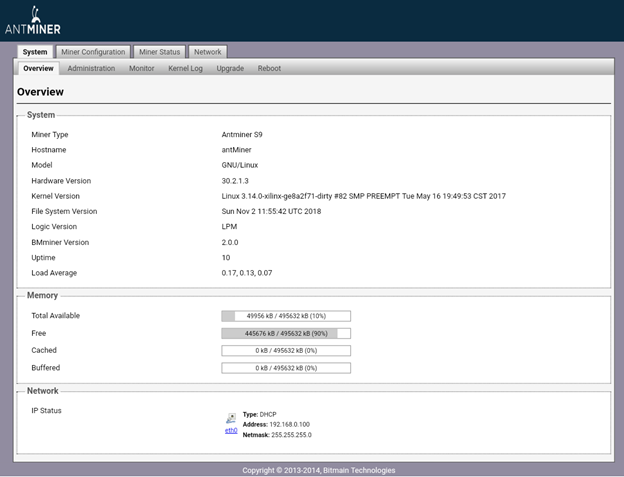Click the Hostname label

point(49,150)
